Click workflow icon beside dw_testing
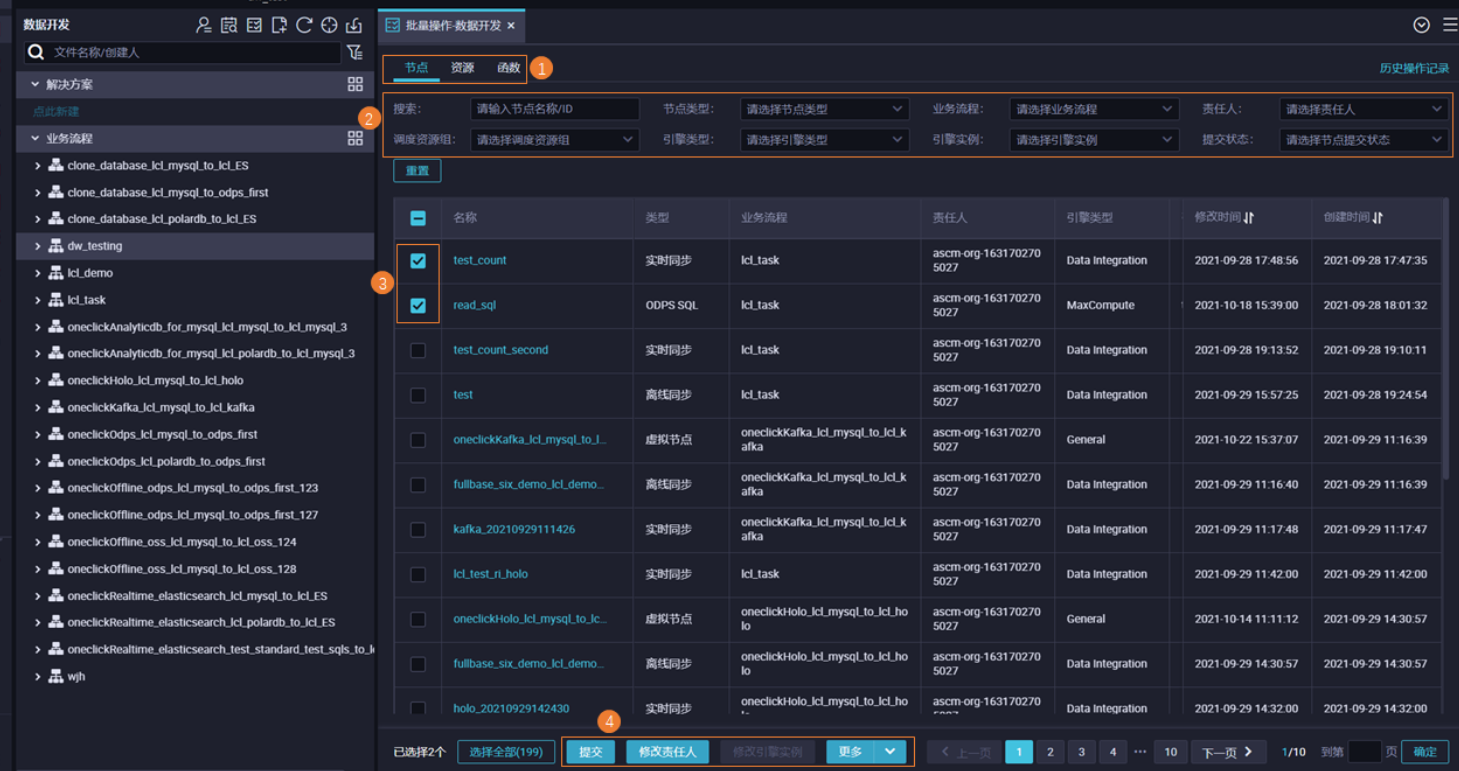 pos(56,246)
